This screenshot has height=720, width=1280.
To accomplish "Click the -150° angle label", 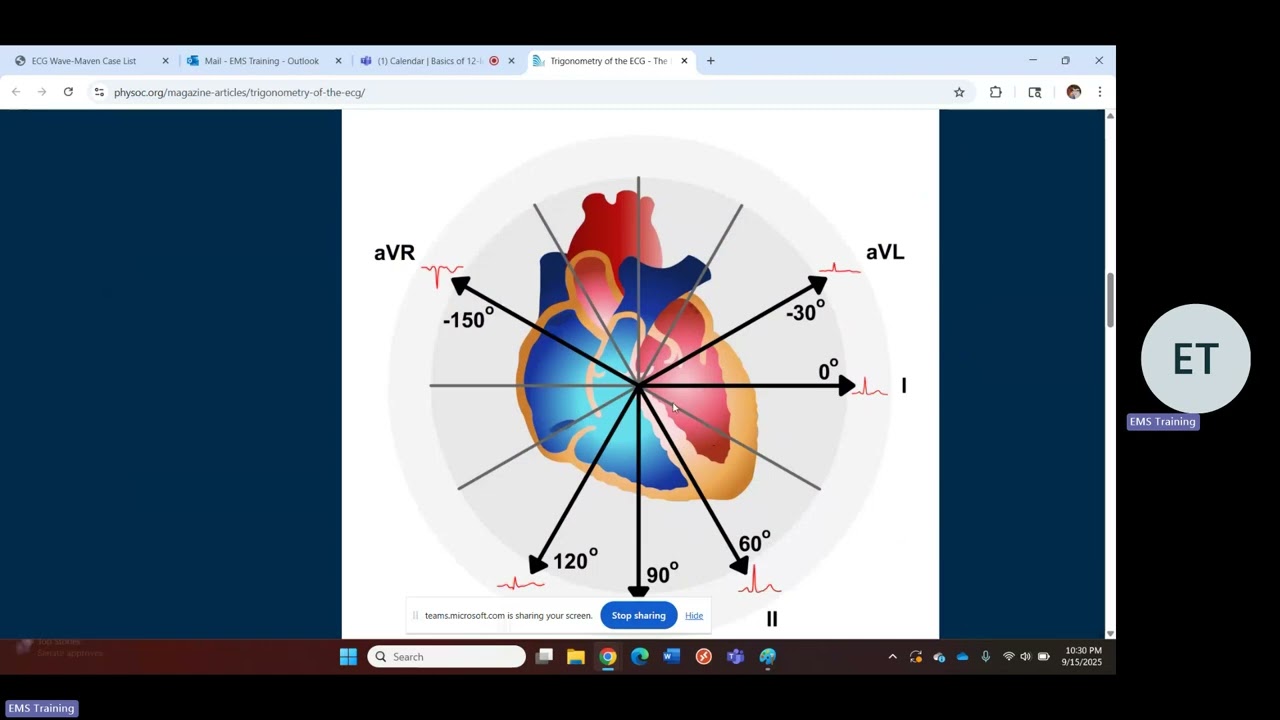I will tap(469, 319).
